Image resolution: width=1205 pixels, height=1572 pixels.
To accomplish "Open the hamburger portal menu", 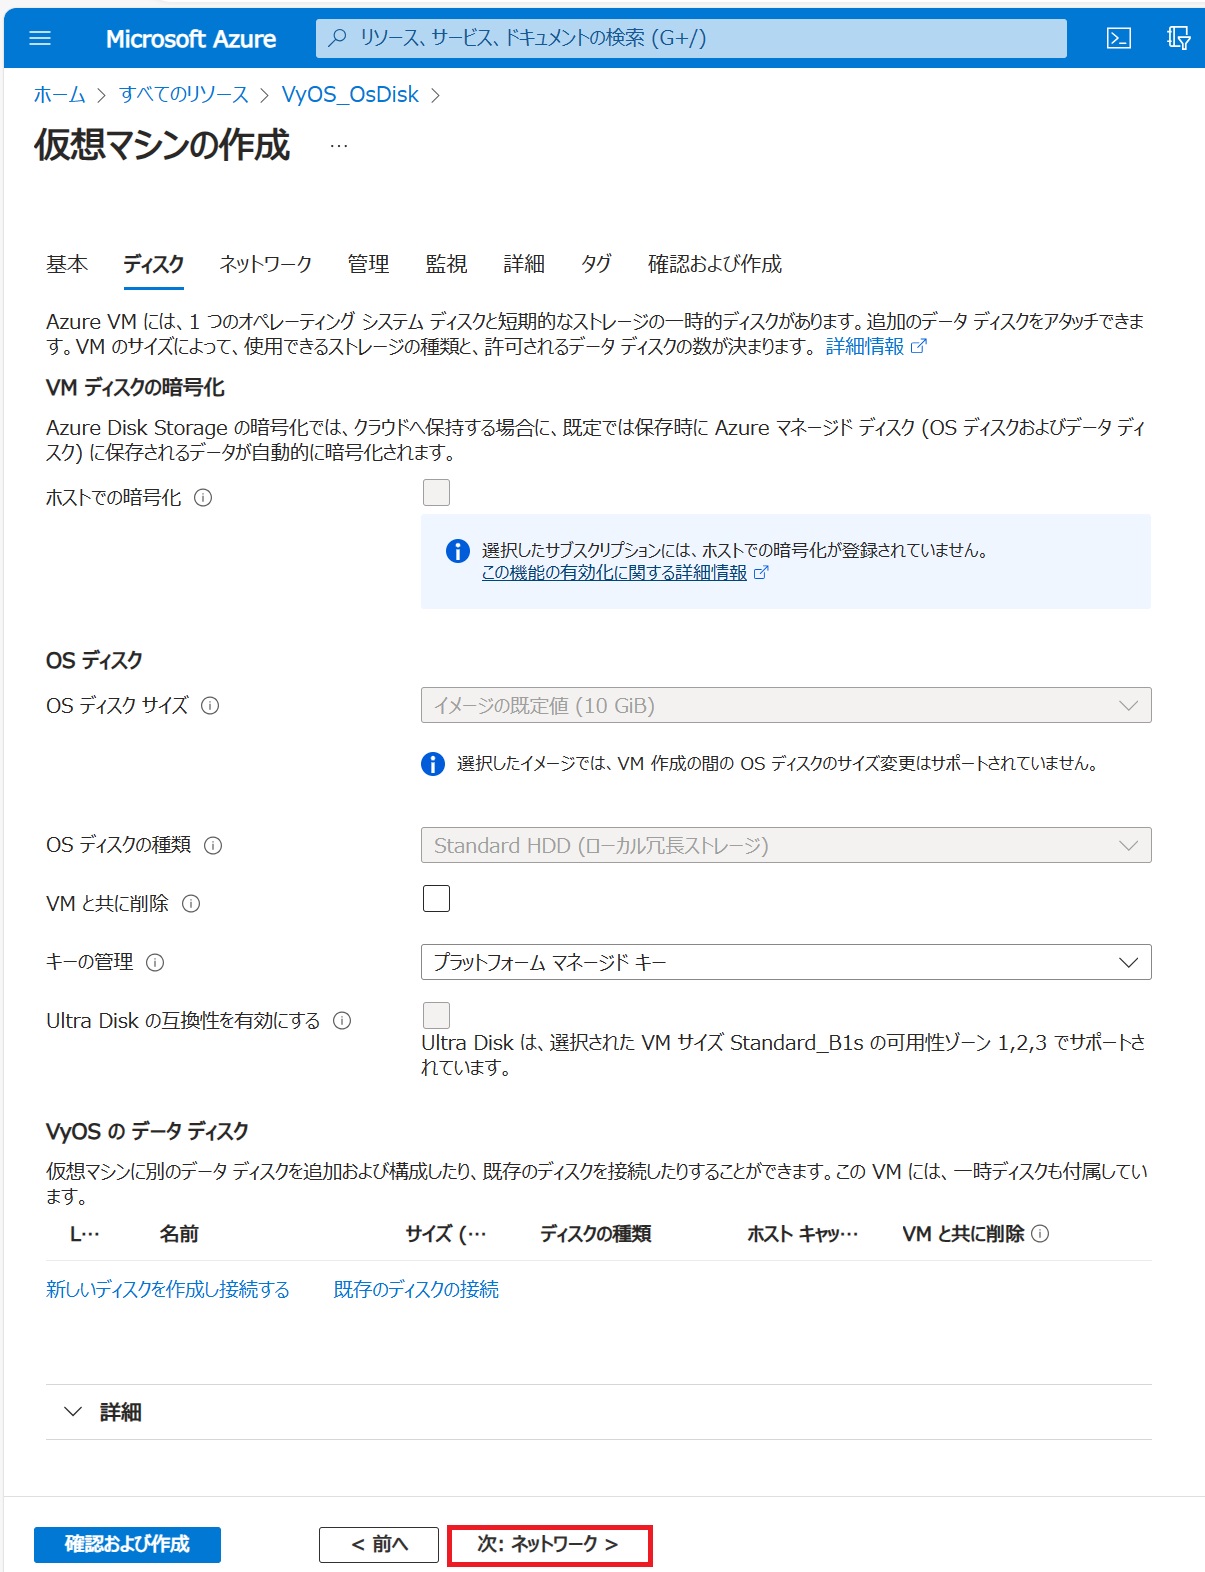I will click(x=40, y=38).
